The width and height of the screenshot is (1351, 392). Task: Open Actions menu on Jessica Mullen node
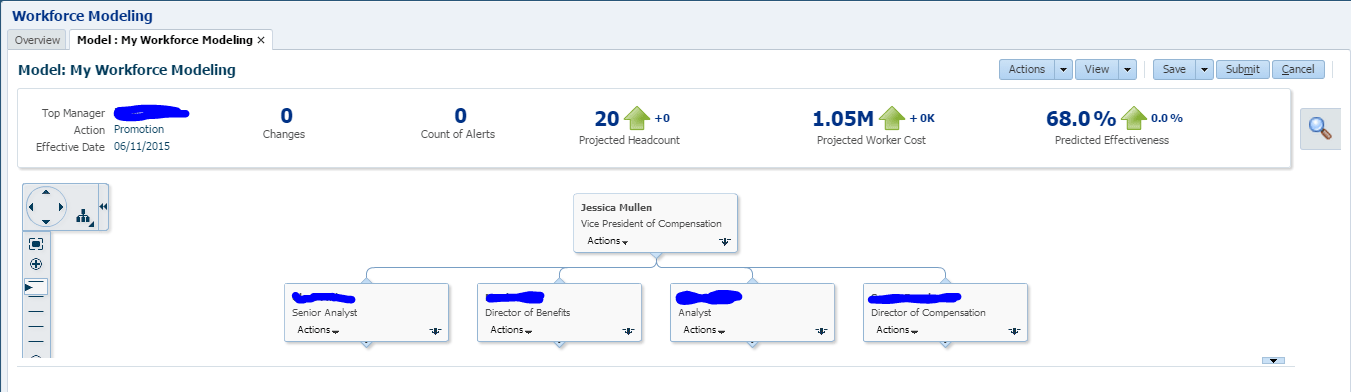tap(607, 241)
